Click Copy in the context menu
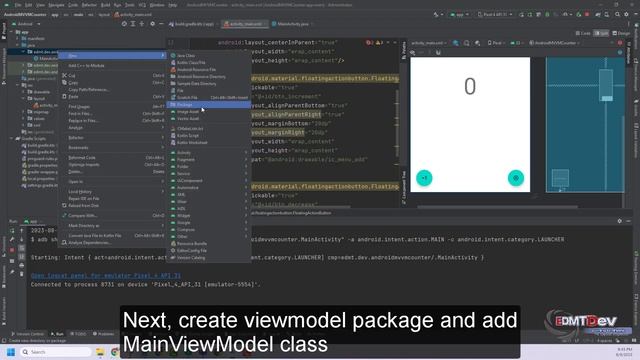The height and width of the screenshot is (360, 640). (112, 82)
